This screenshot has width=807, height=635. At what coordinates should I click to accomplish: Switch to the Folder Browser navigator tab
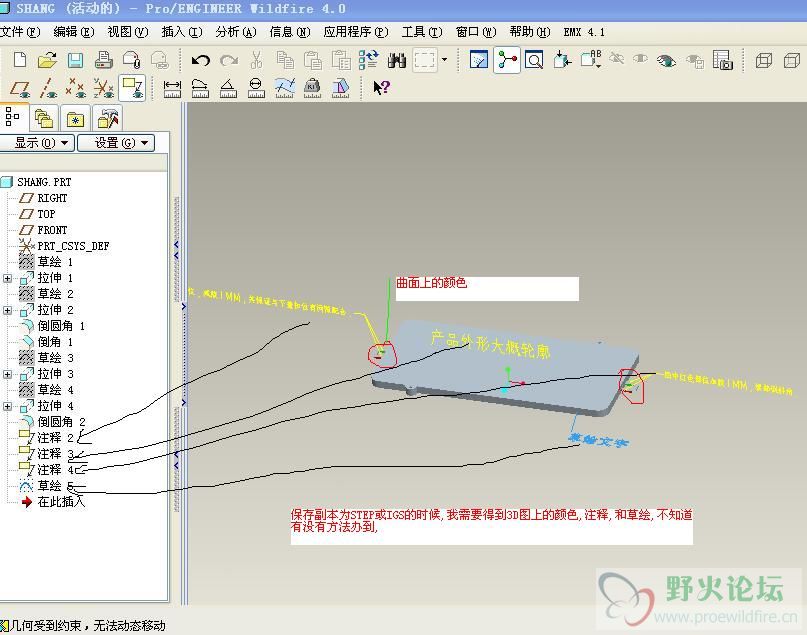click(44, 119)
